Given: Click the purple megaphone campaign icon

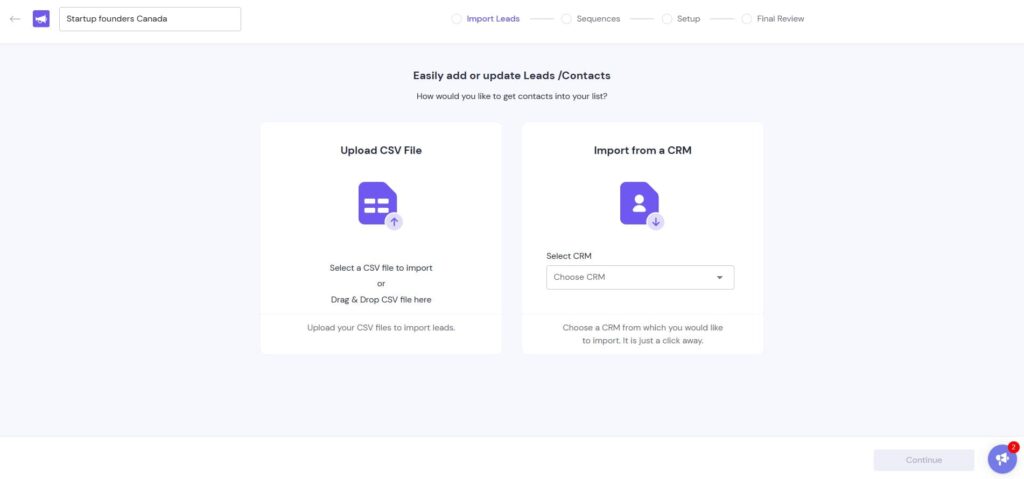Looking at the screenshot, I should pyautogui.click(x=41, y=19).
